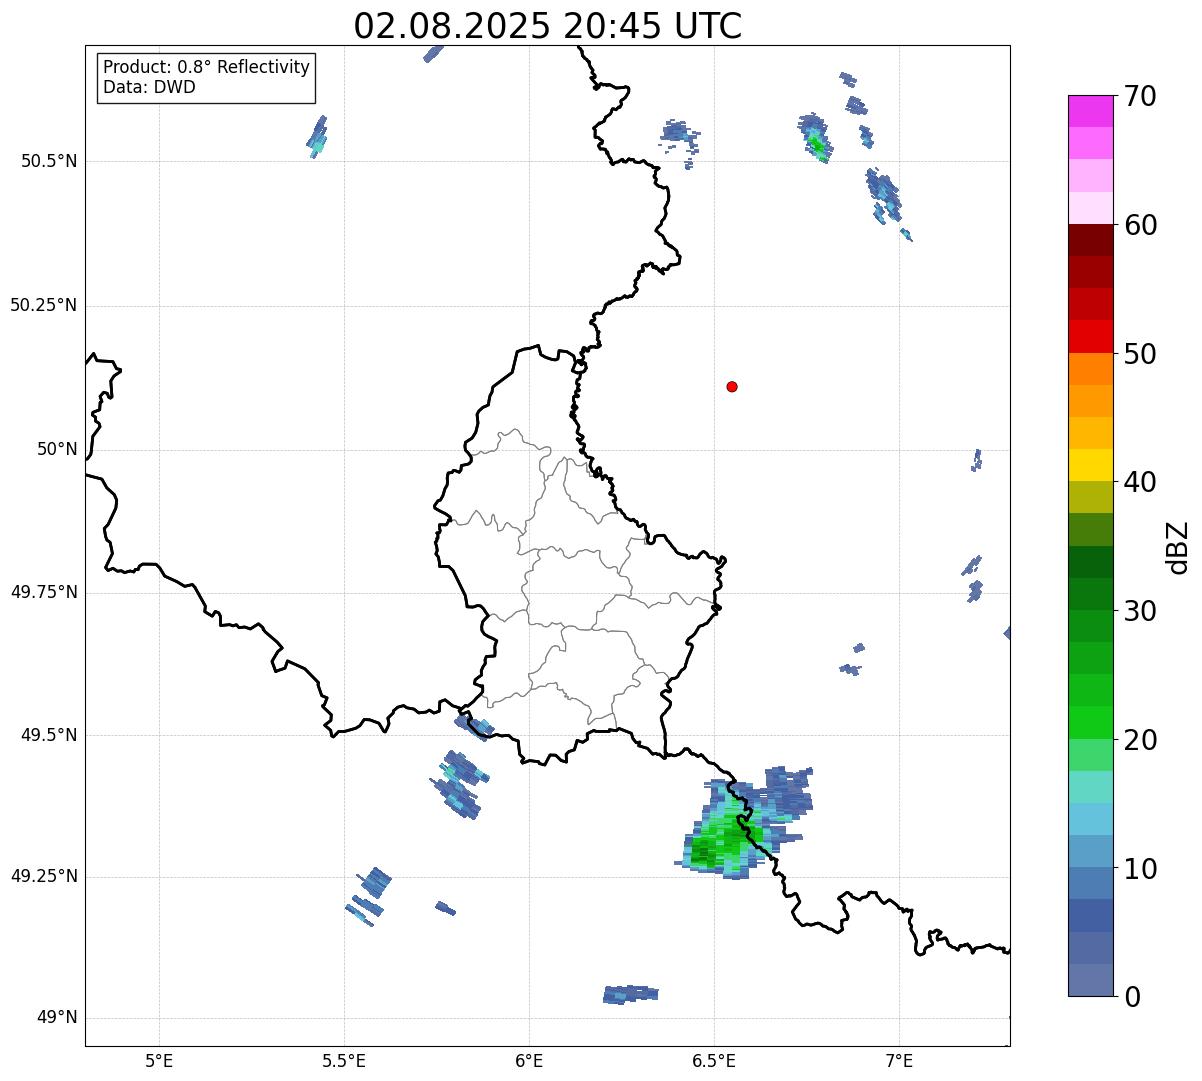Click the colorbar 60 tick label
Image resolution: width=1202 pixels, height=1081 pixels.
1140,225
